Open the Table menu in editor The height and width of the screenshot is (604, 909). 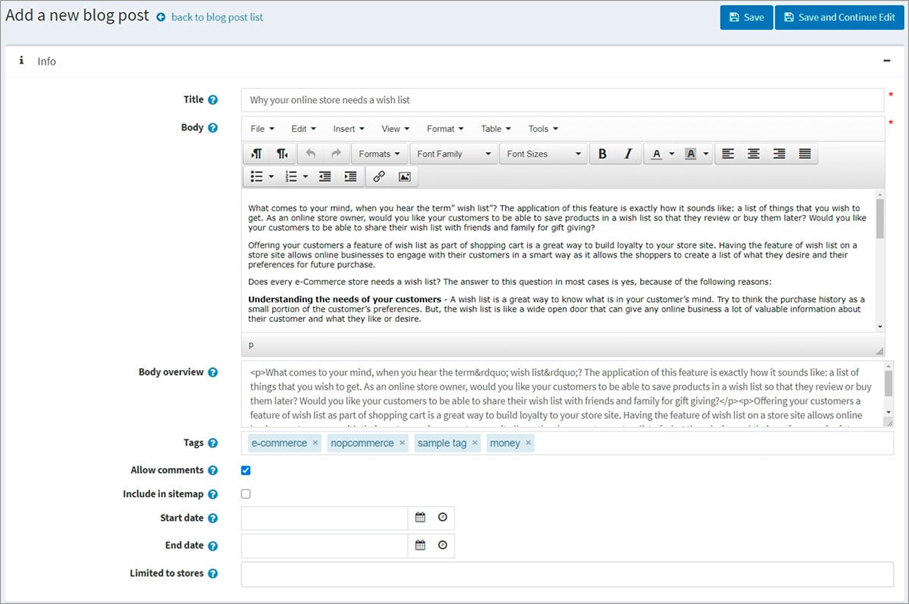click(x=496, y=129)
